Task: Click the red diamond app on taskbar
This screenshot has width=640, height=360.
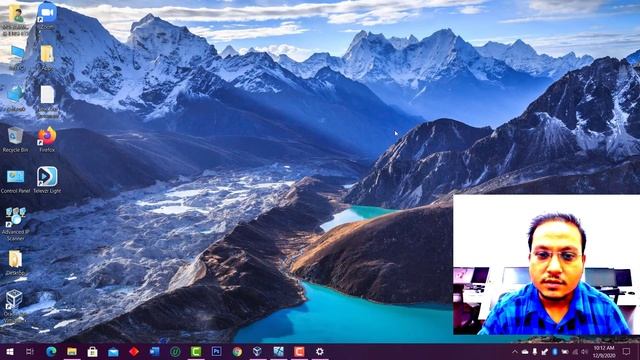Action: [x=134, y=351]
